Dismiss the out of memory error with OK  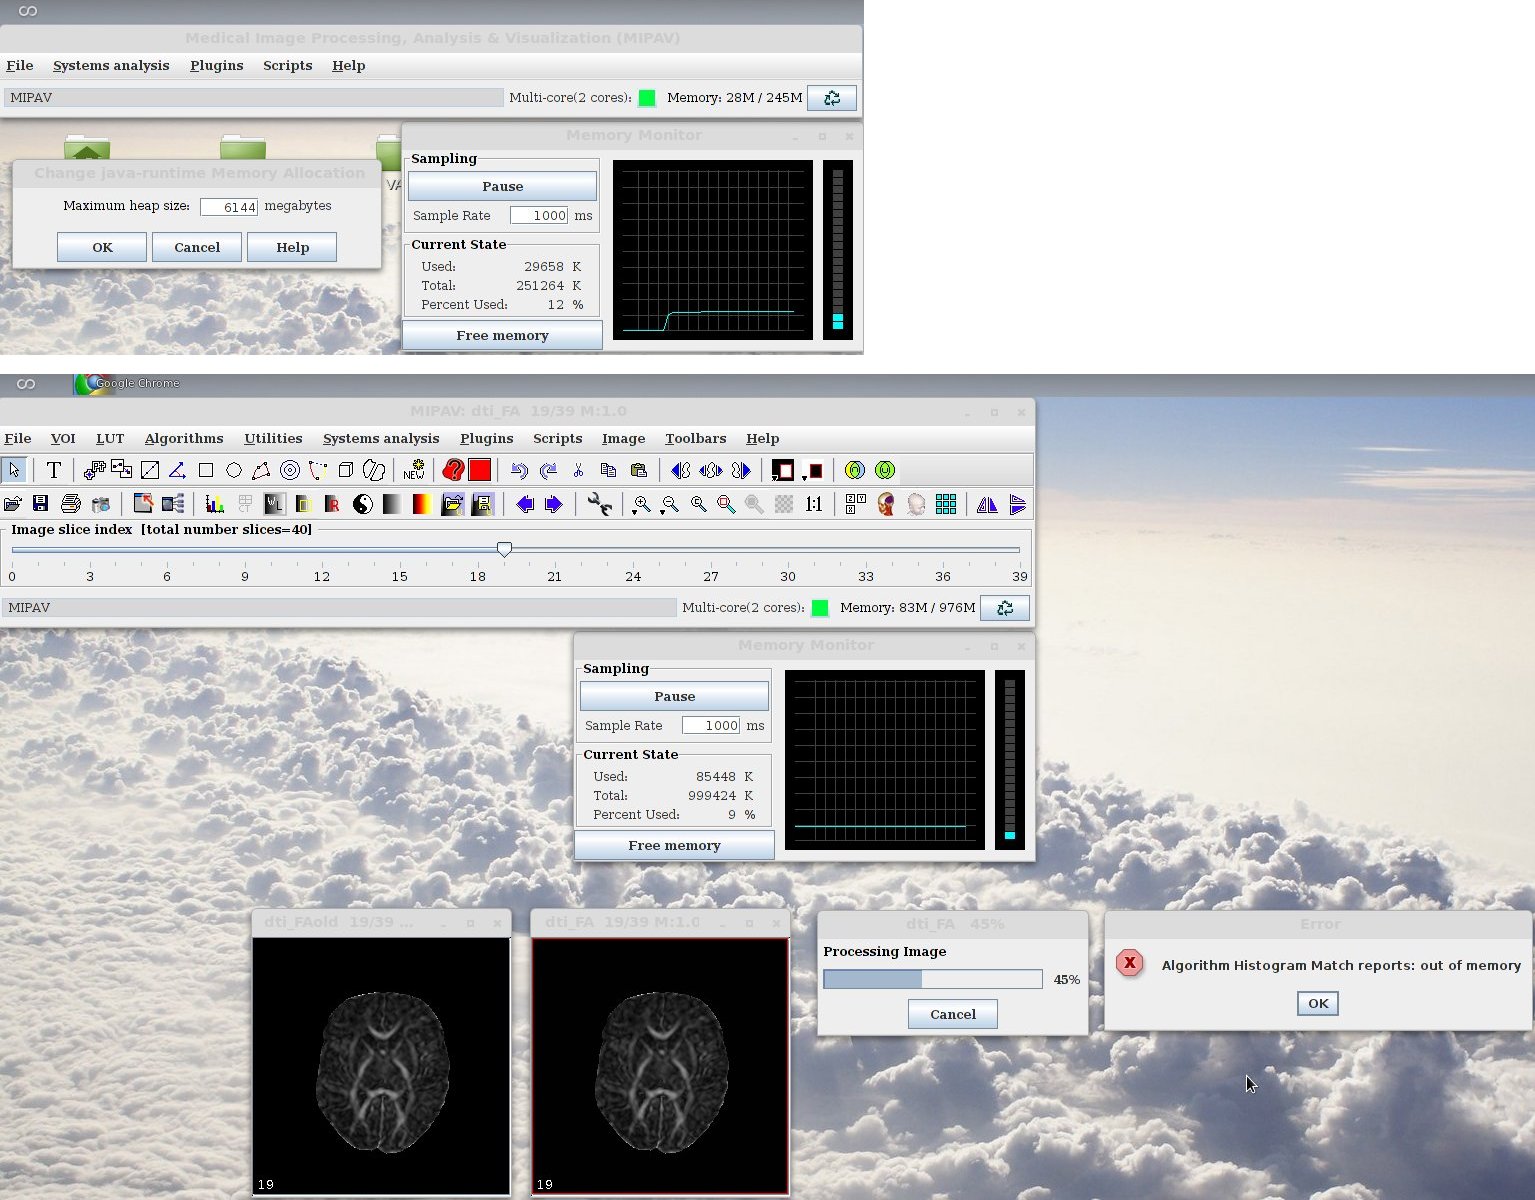tap(1317, 1003)
